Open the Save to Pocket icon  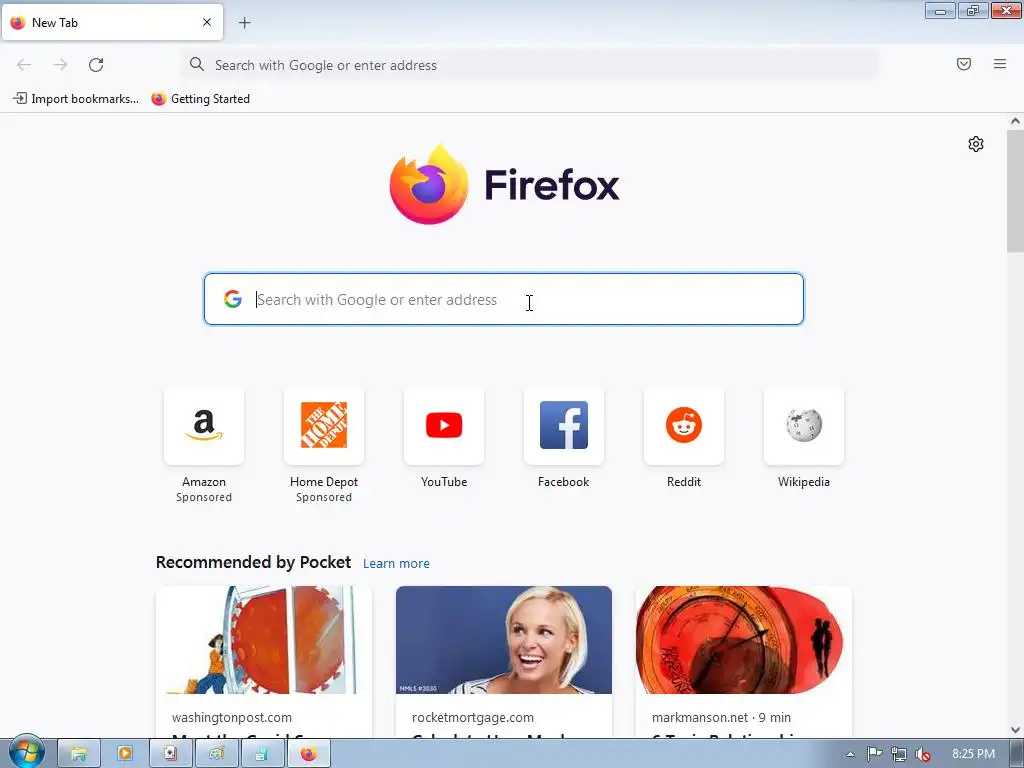[x=964, y=64]
